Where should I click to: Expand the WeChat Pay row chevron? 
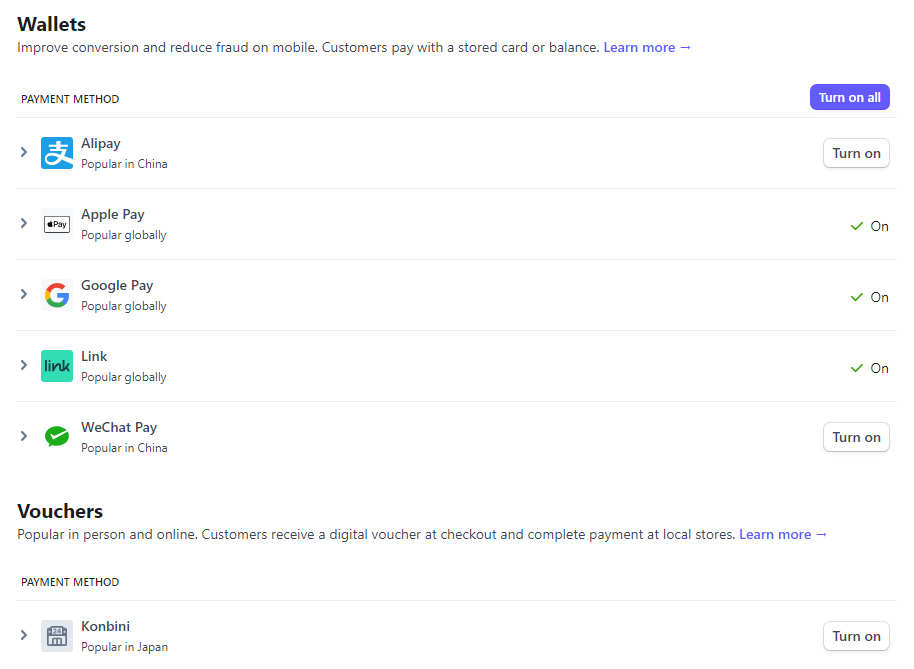click(x=24, y=436)
